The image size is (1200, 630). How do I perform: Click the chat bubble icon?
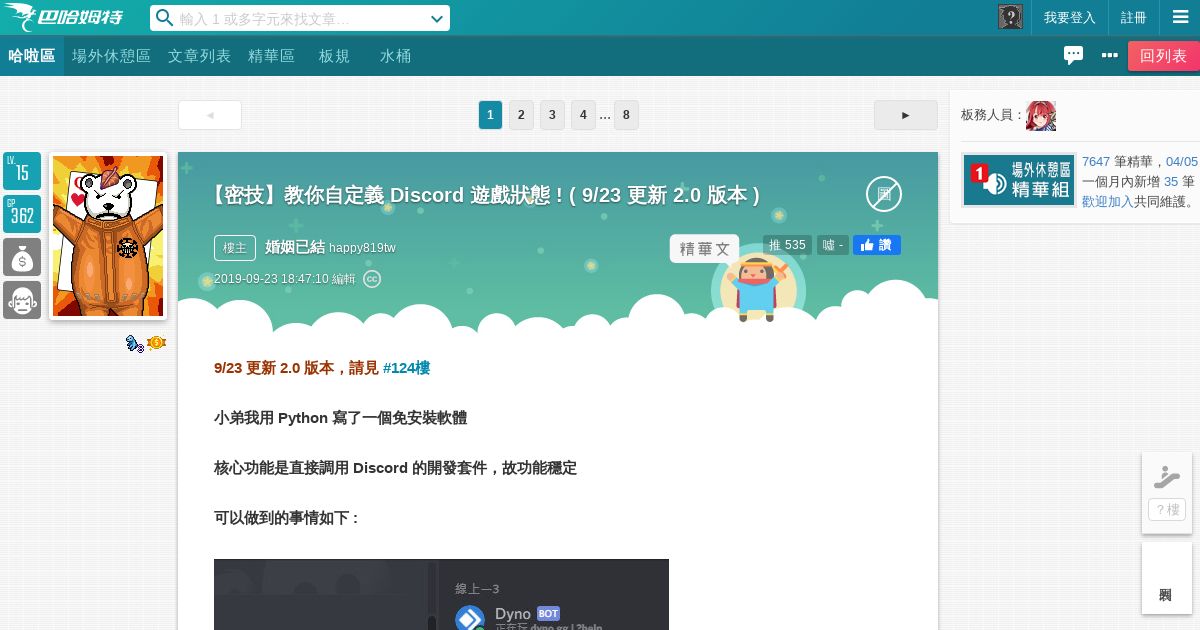(x=1073, y=55)
